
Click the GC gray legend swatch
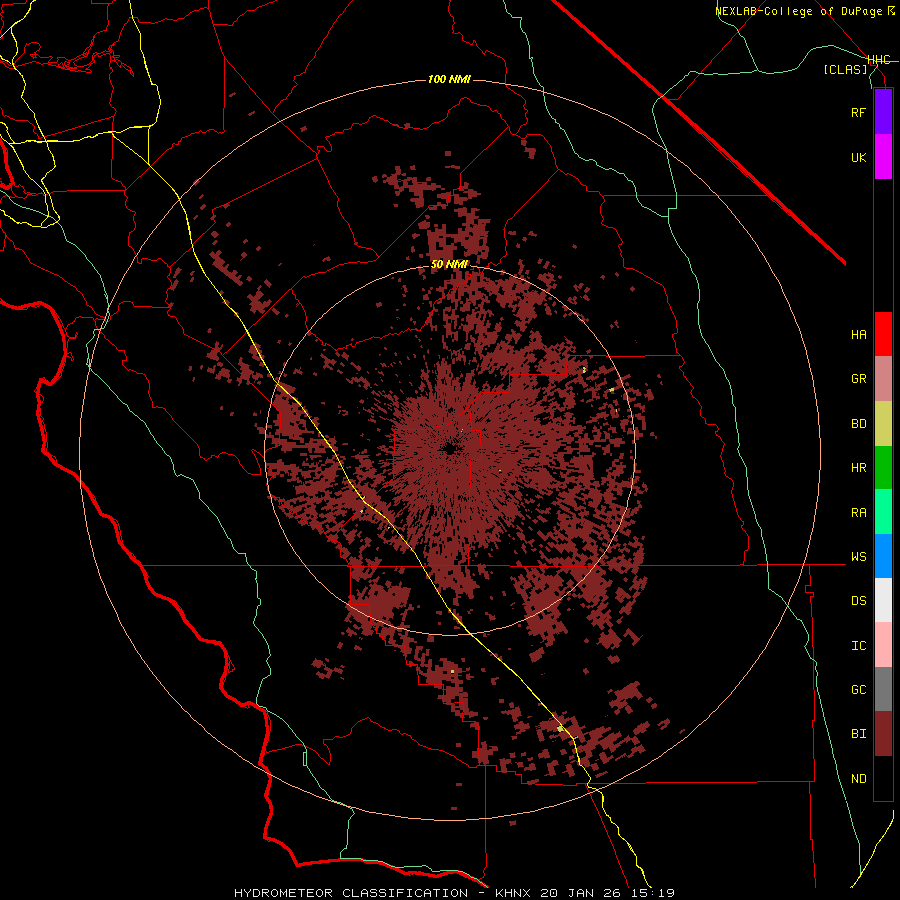pos(883,689)
